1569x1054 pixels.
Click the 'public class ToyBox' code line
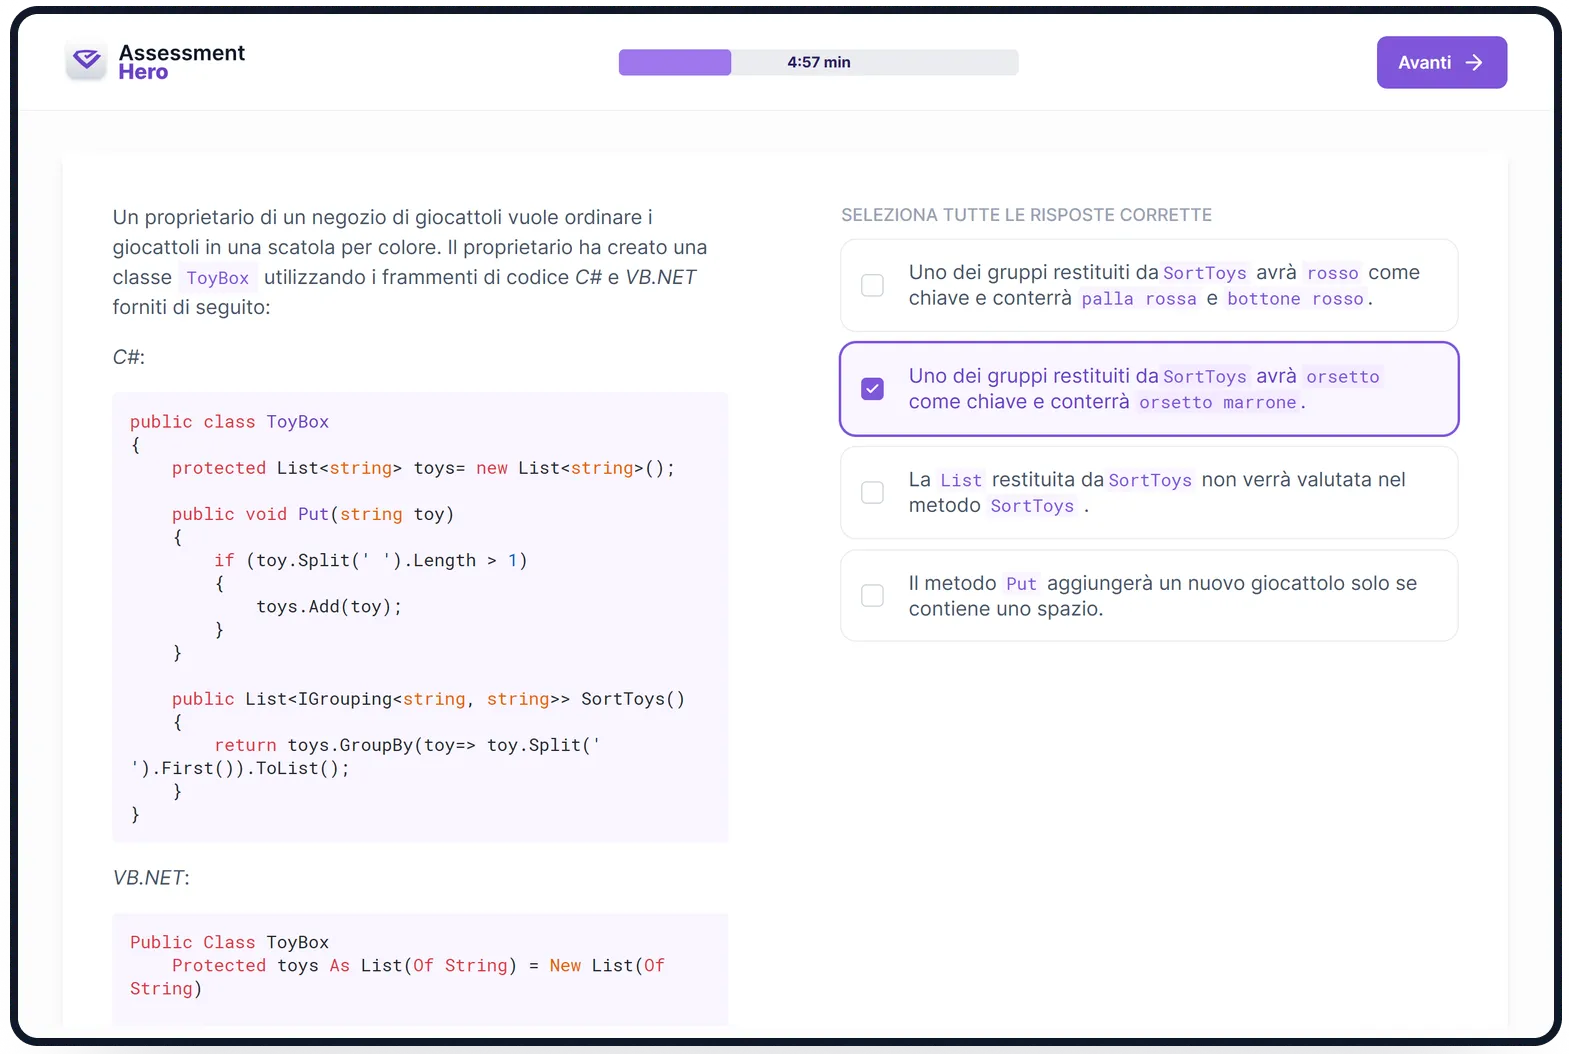click(x=229, y=422)
